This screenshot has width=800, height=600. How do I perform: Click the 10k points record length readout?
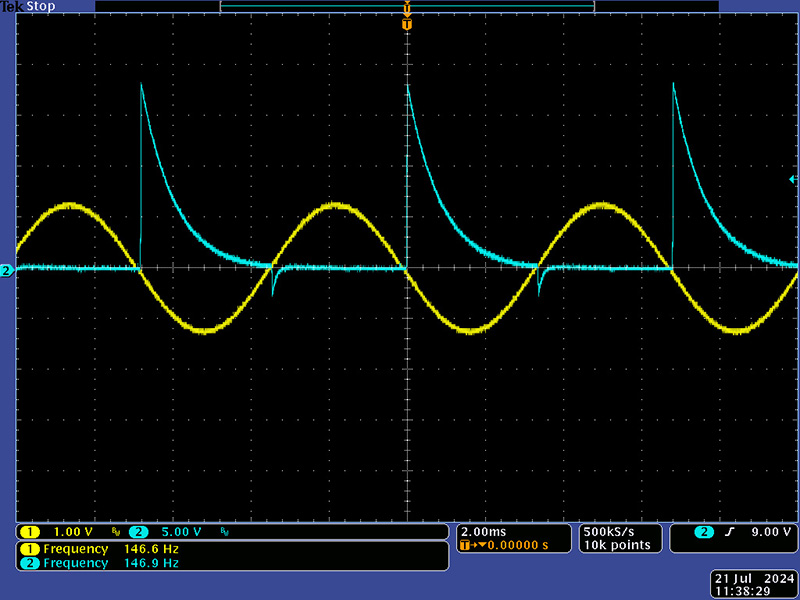(616, 545)
